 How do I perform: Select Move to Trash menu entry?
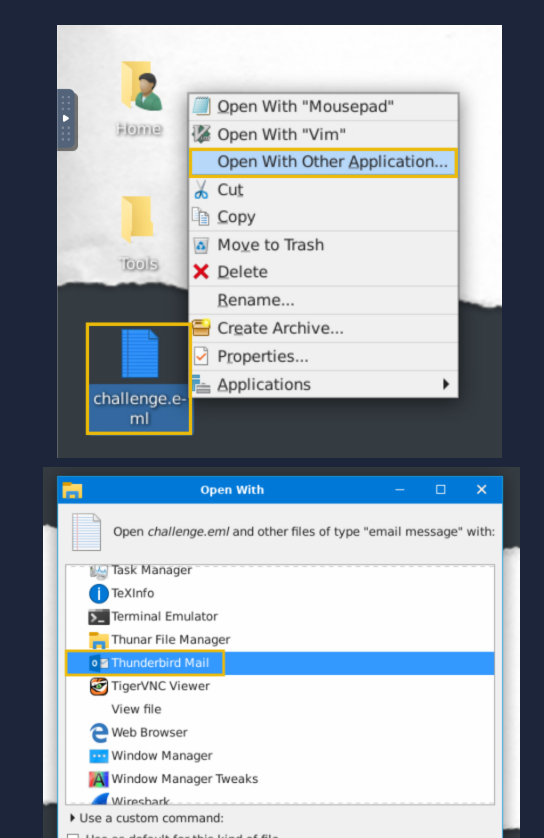coord(323,245)
